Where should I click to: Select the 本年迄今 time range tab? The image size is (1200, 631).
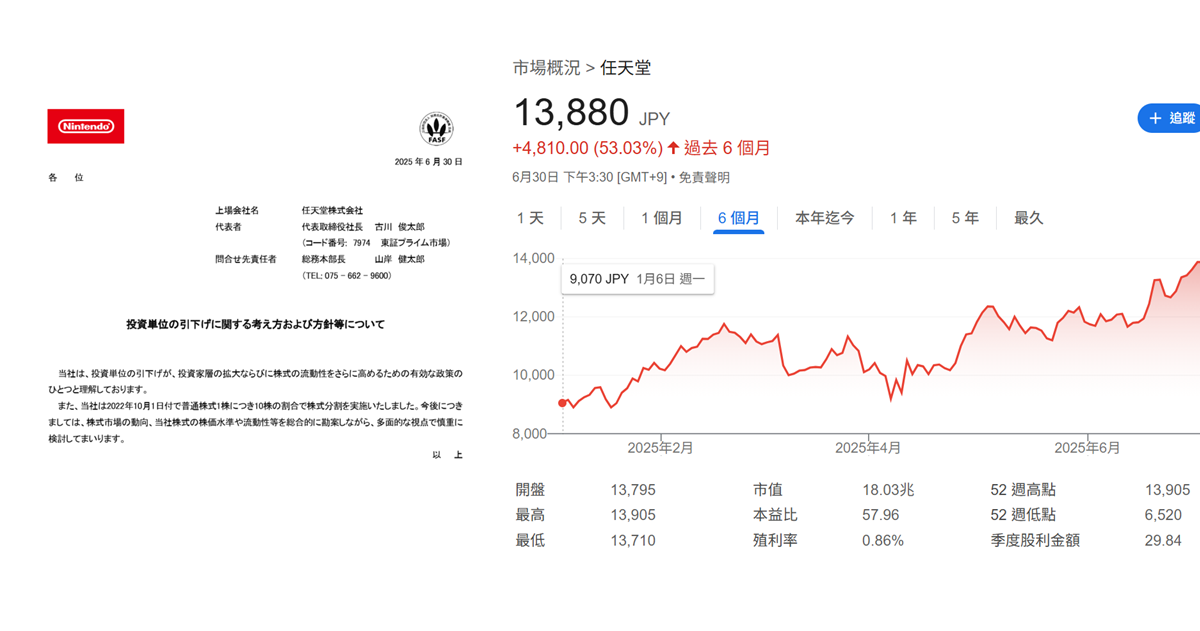coord(825,218)
